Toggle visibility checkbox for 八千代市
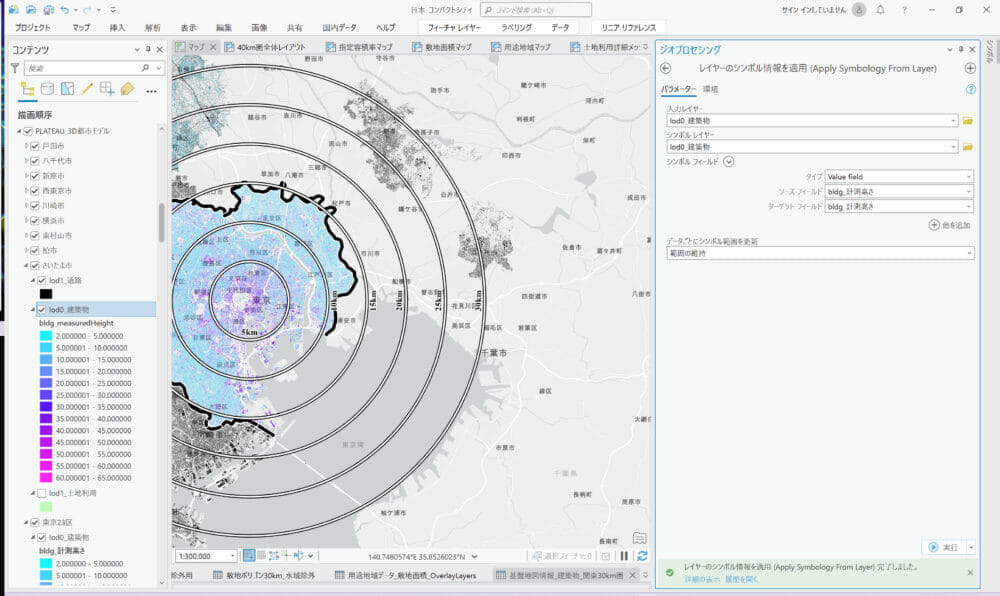This screenshot has height=596, width=1000. (35, 161)
